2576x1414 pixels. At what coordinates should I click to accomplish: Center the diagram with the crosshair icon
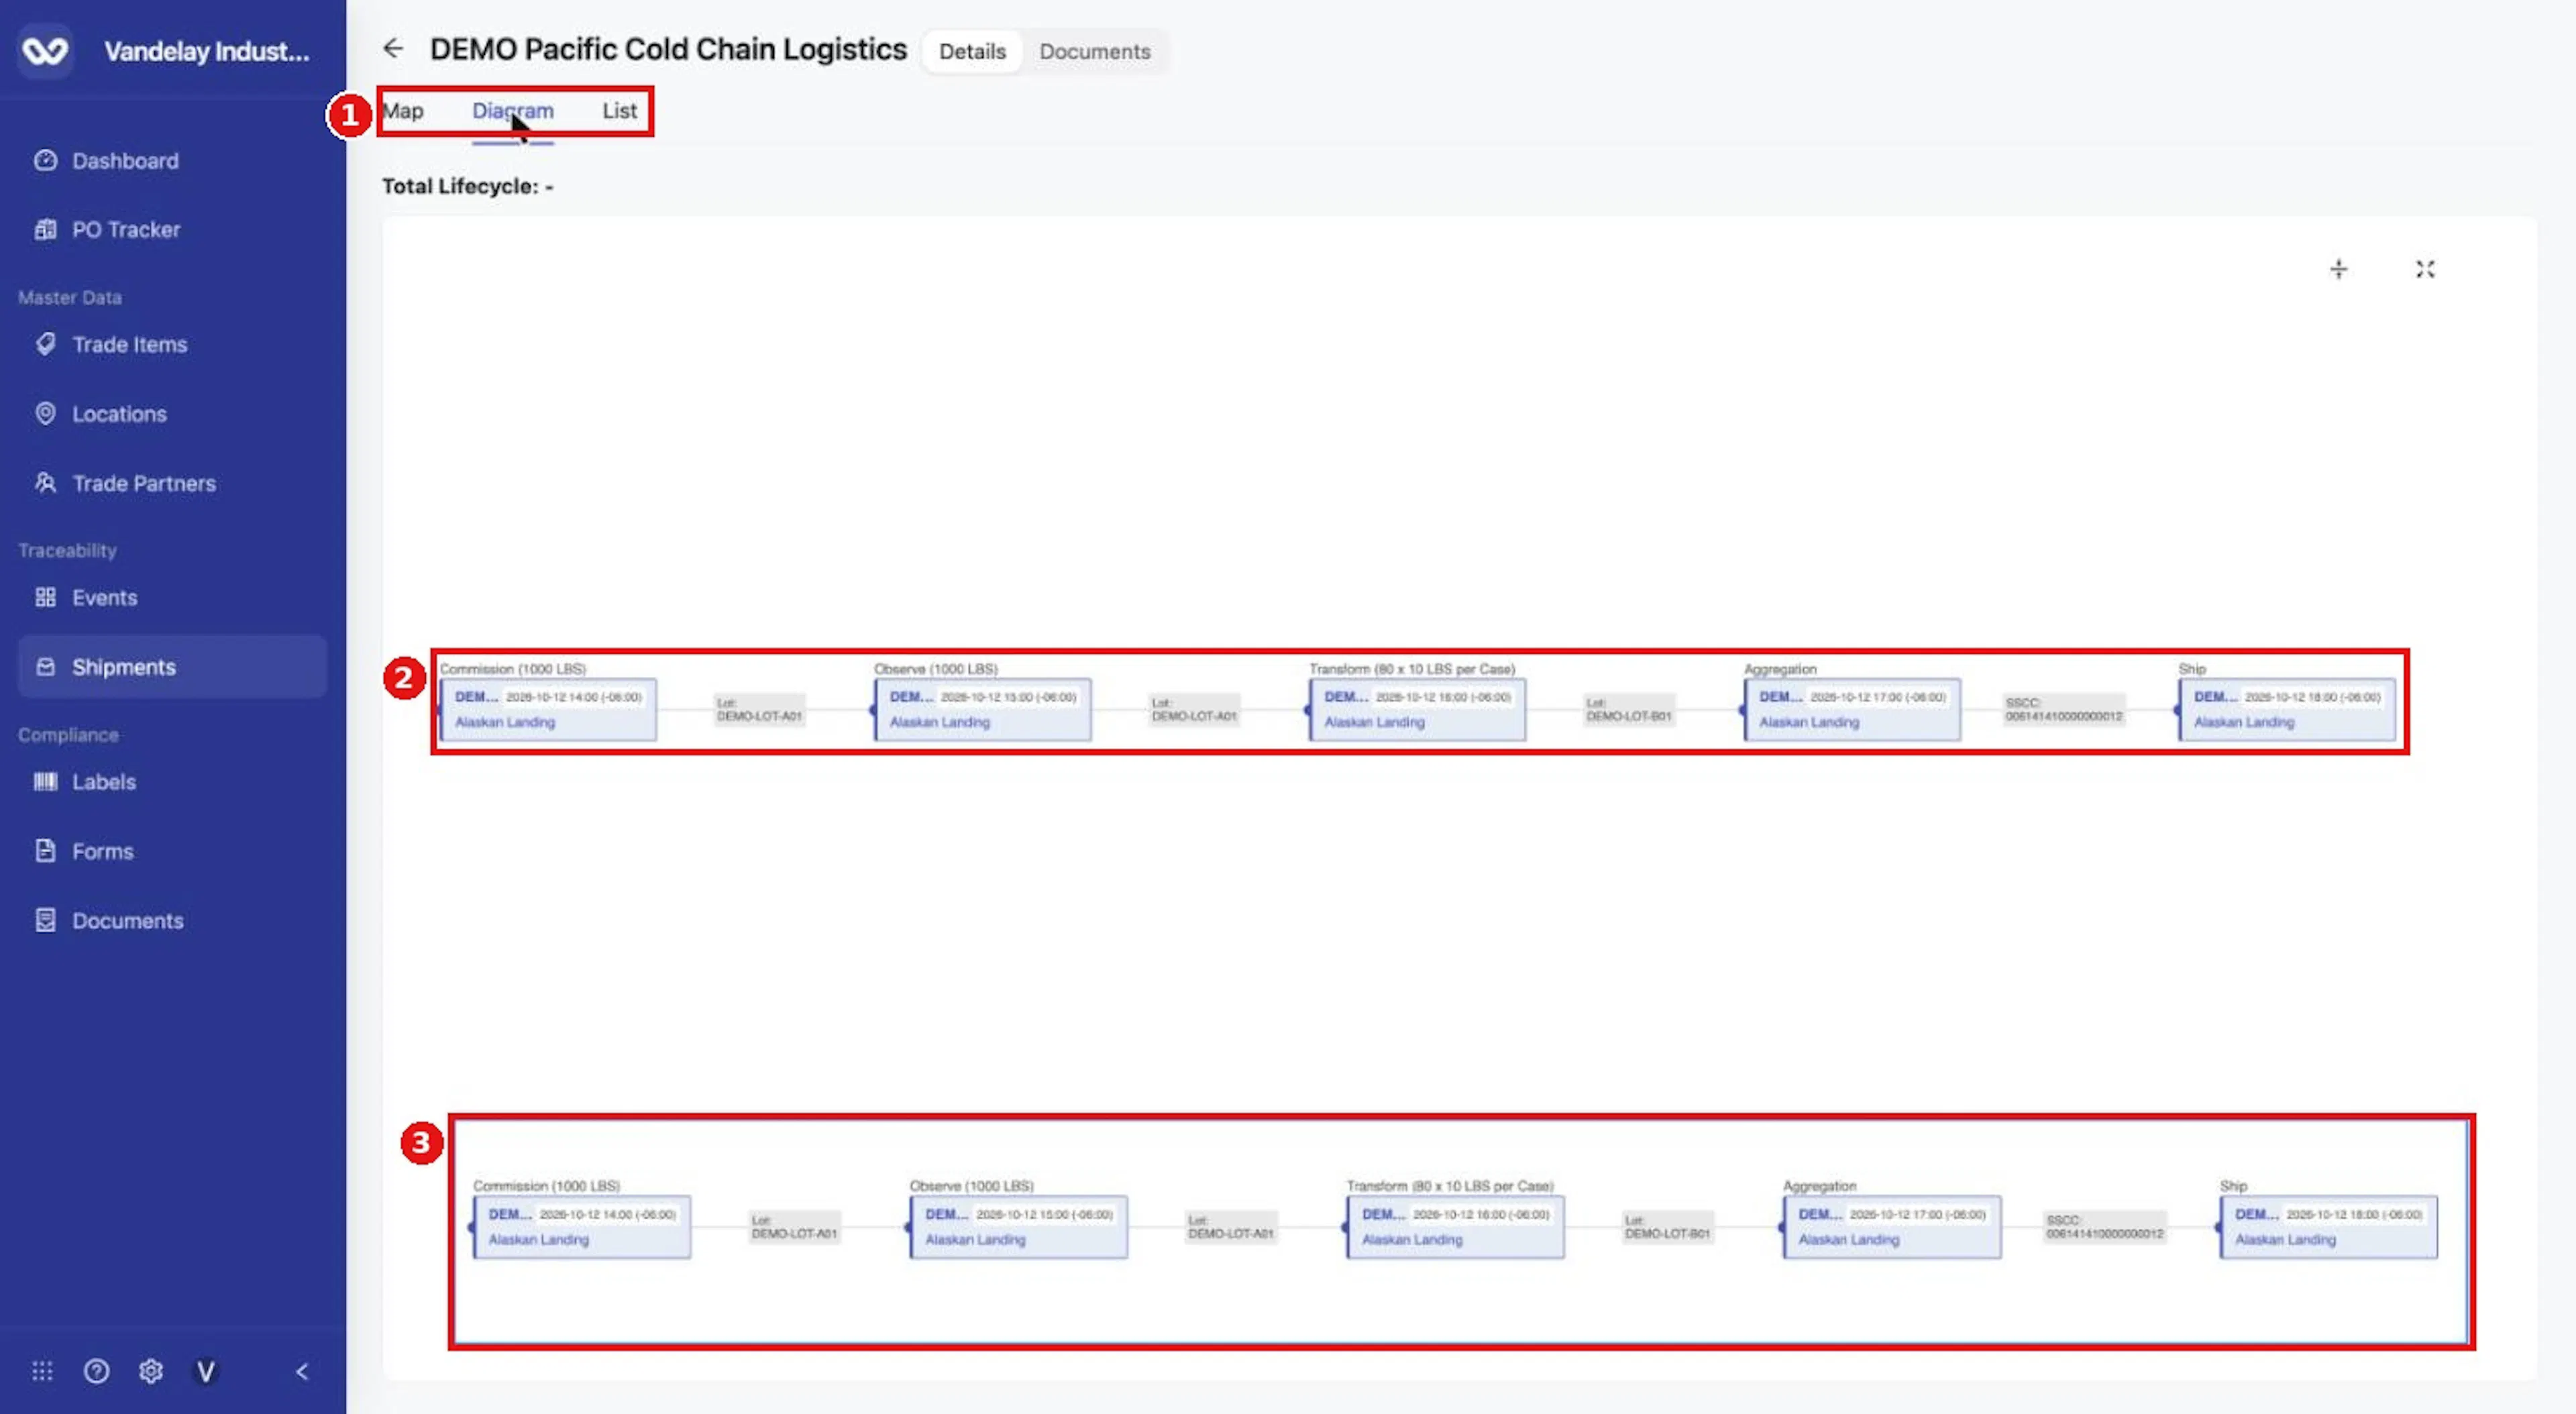2338,269
